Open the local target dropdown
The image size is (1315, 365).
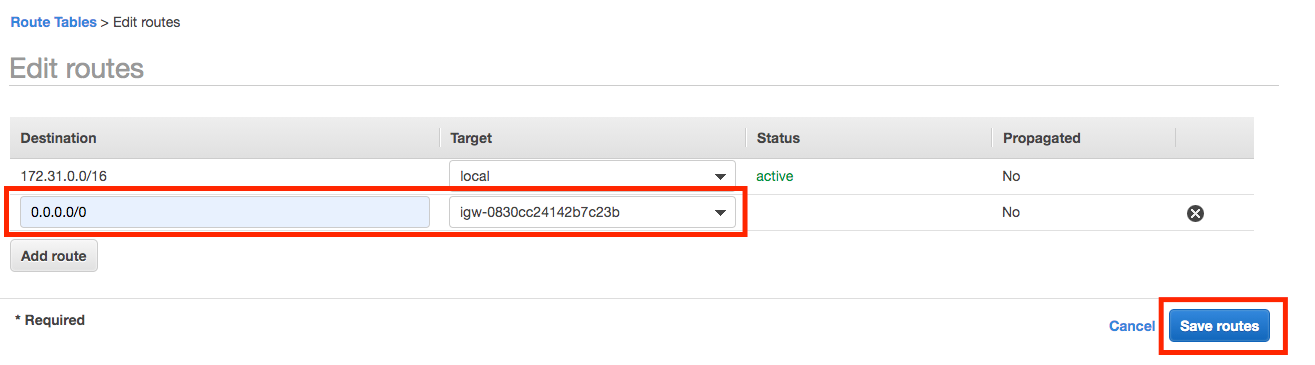click(x=592, y=176)
